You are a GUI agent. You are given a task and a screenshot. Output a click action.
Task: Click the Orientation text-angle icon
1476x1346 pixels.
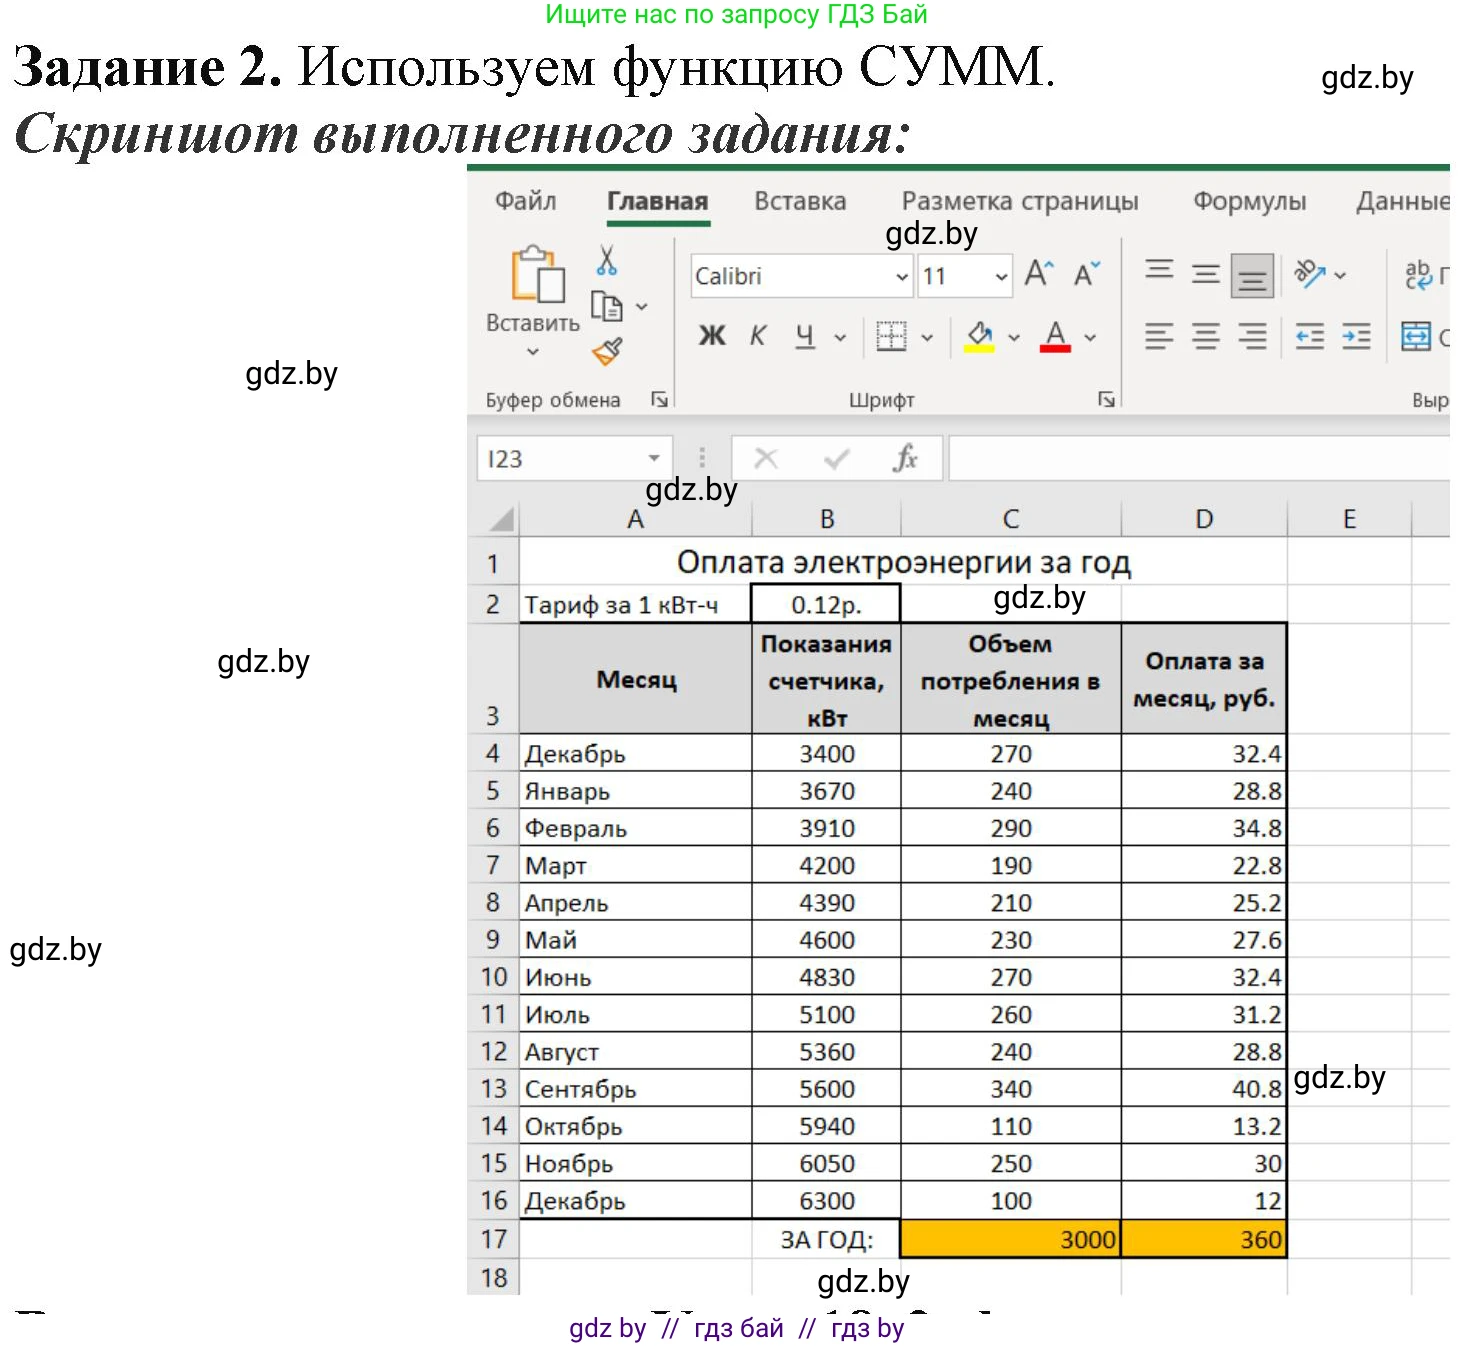(x=1309, y=273)
